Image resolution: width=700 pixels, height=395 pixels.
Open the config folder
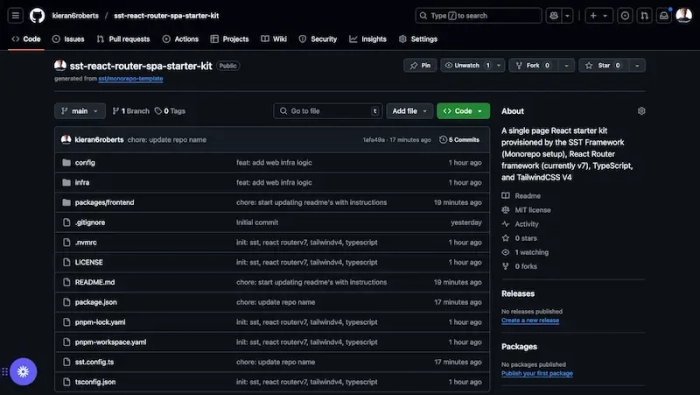[85, 163]
